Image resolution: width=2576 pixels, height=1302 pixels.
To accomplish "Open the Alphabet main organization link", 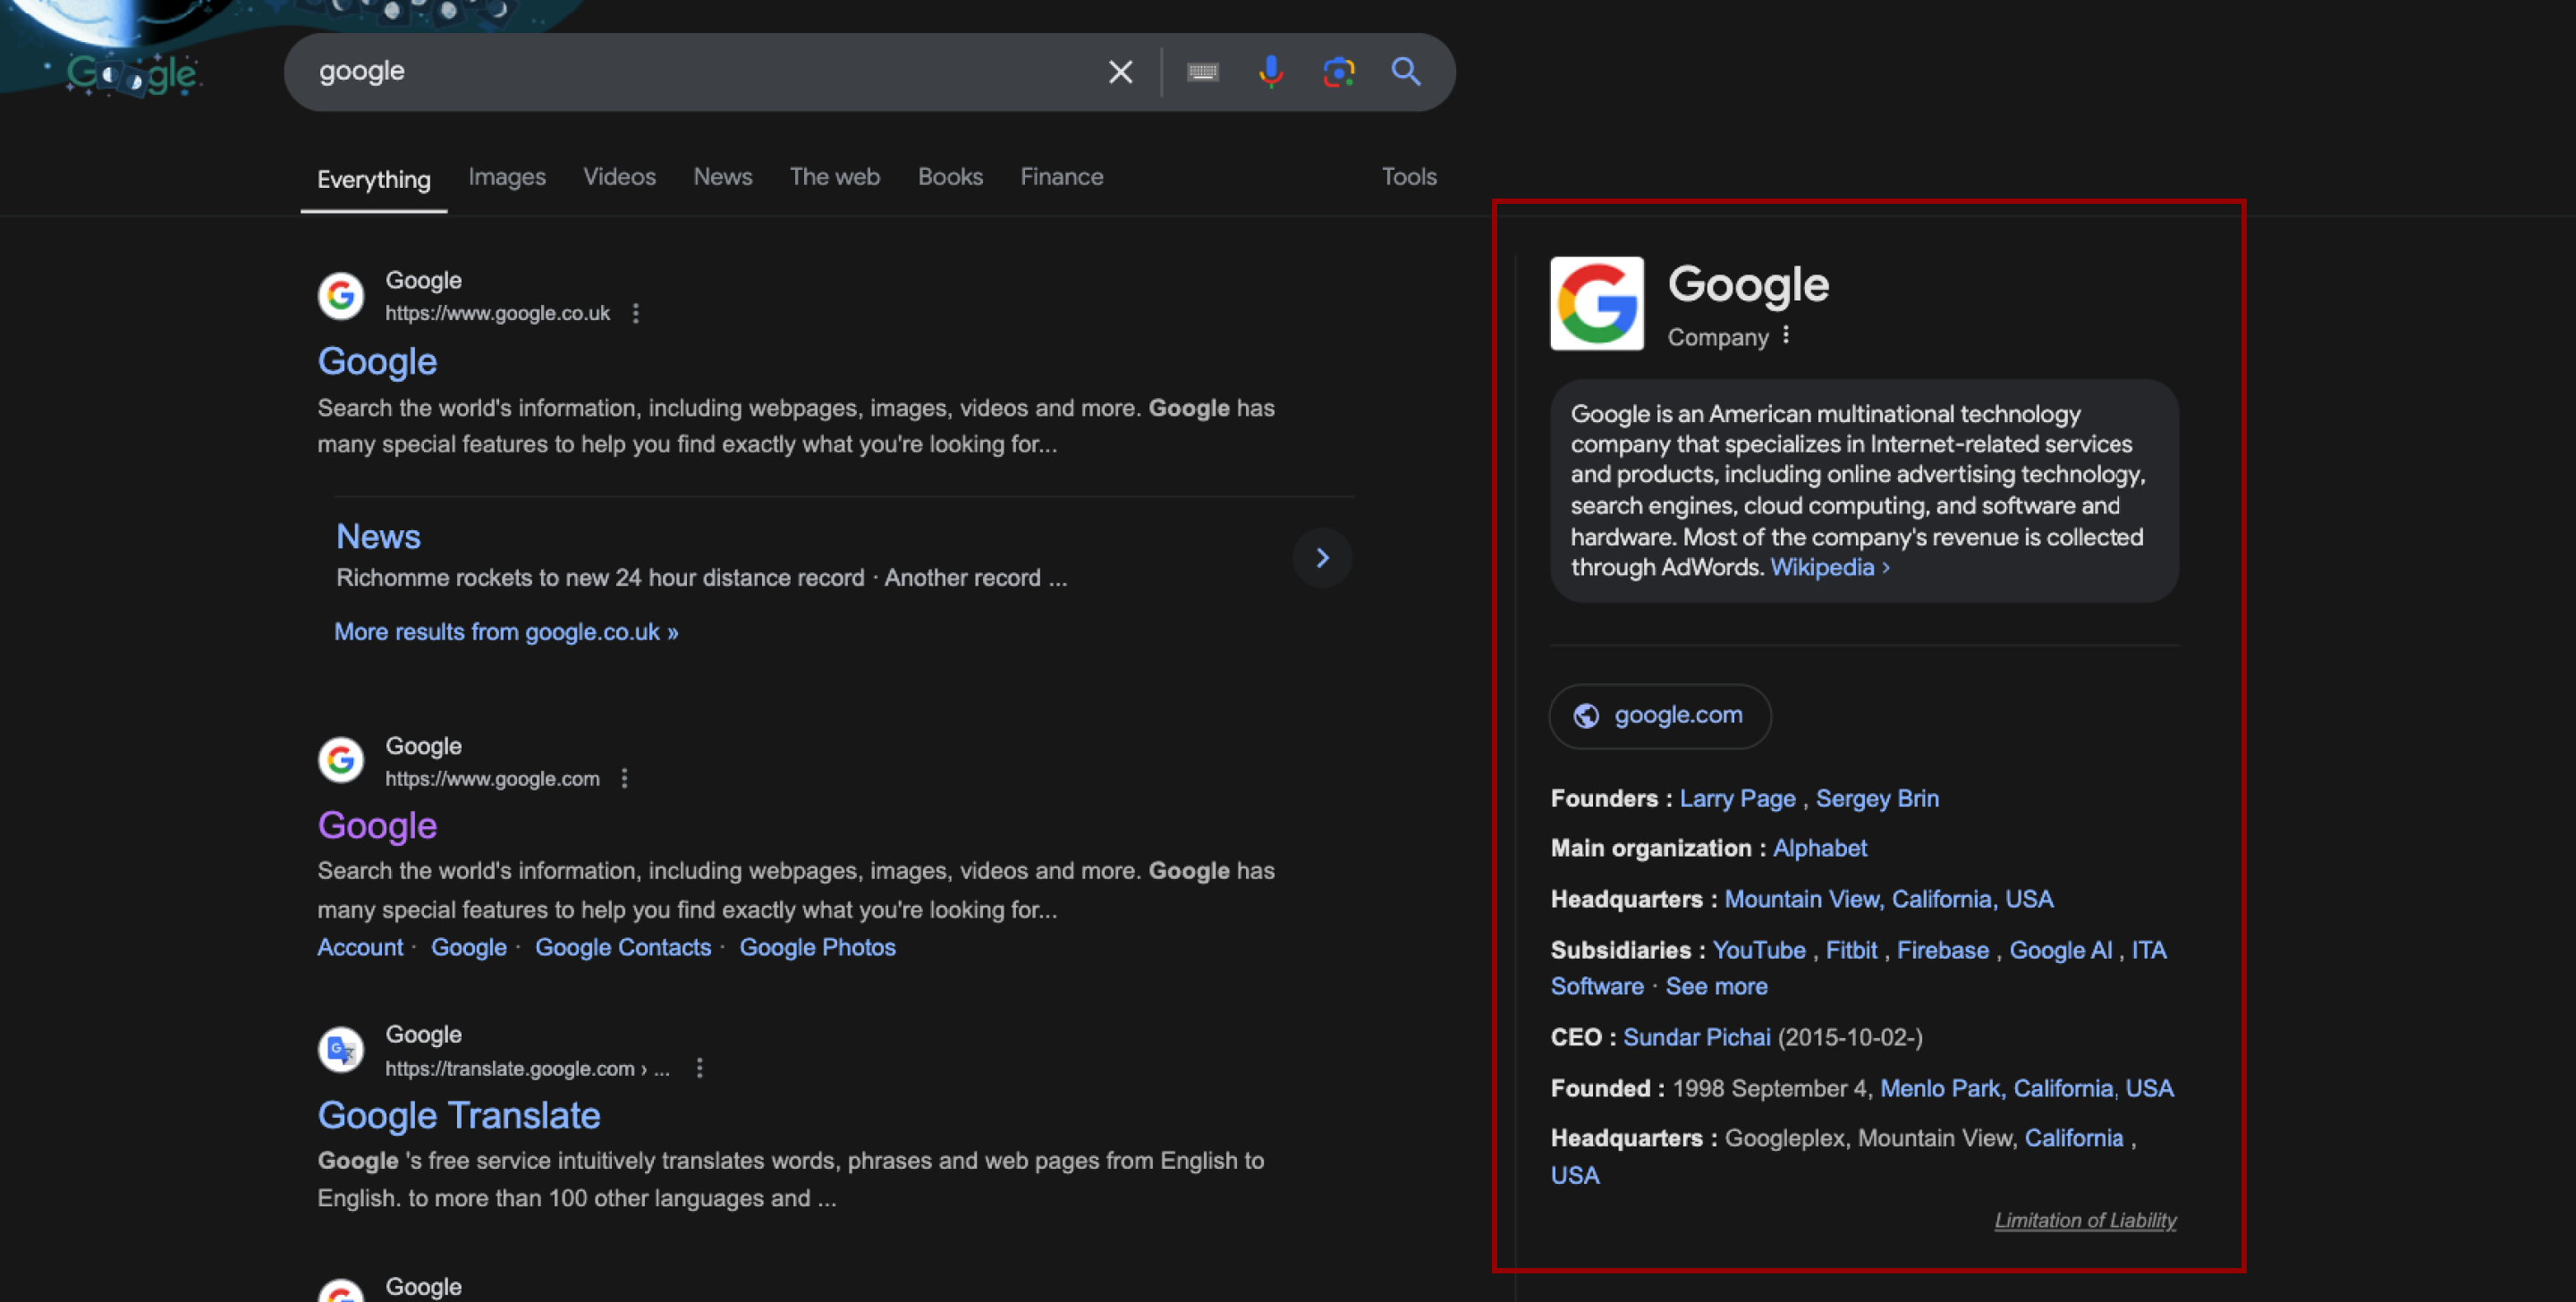I will 1820,849.
